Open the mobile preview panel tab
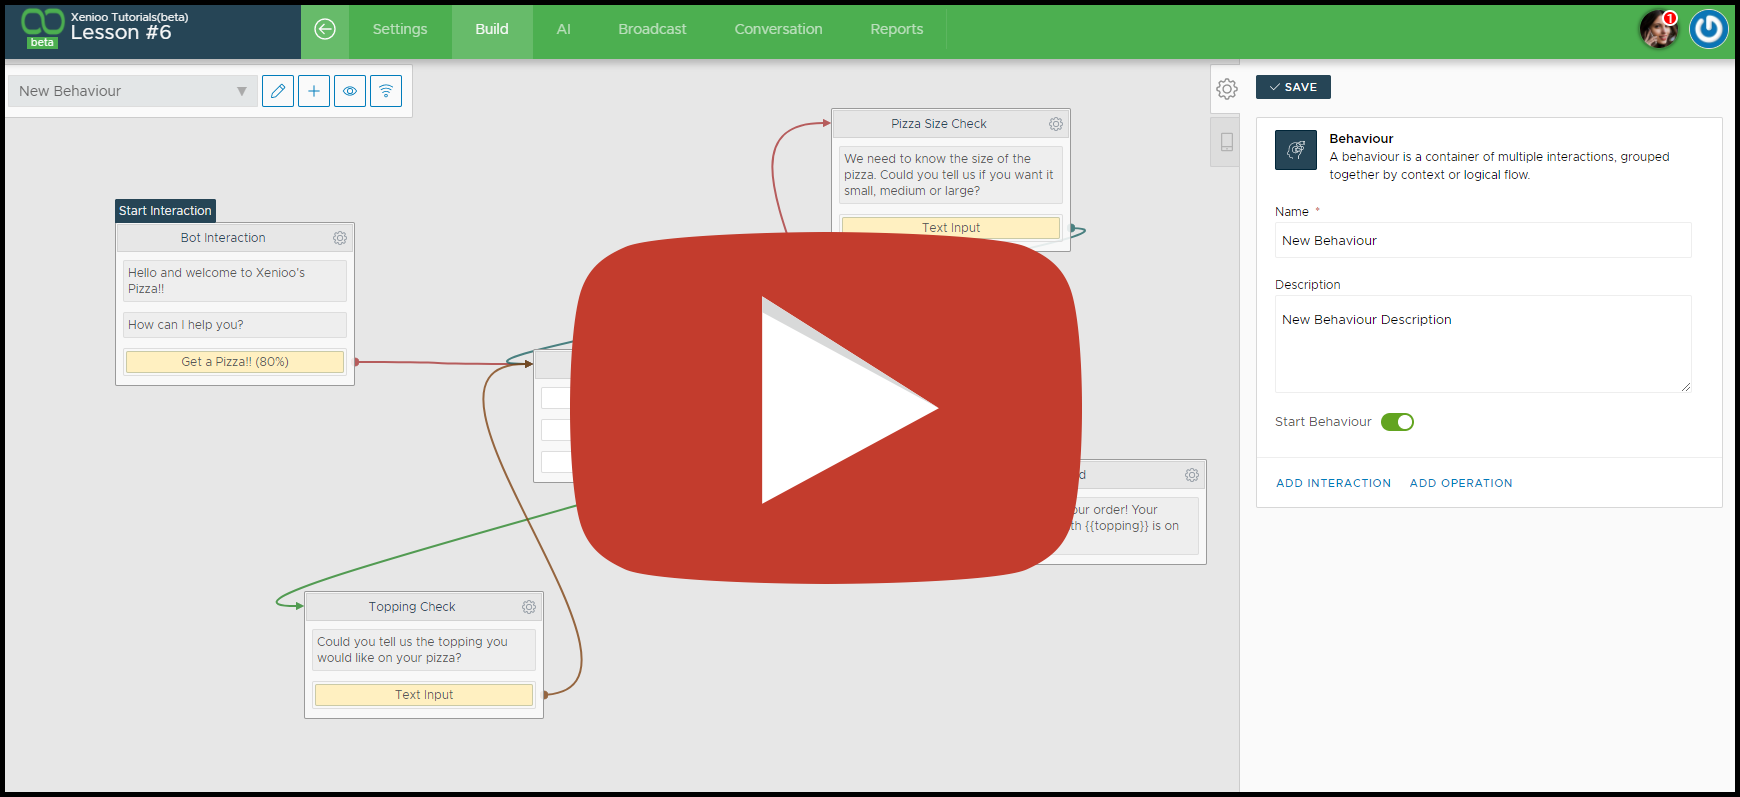This screenshot has width=1740, height=797. click(x=1227, y=142)
